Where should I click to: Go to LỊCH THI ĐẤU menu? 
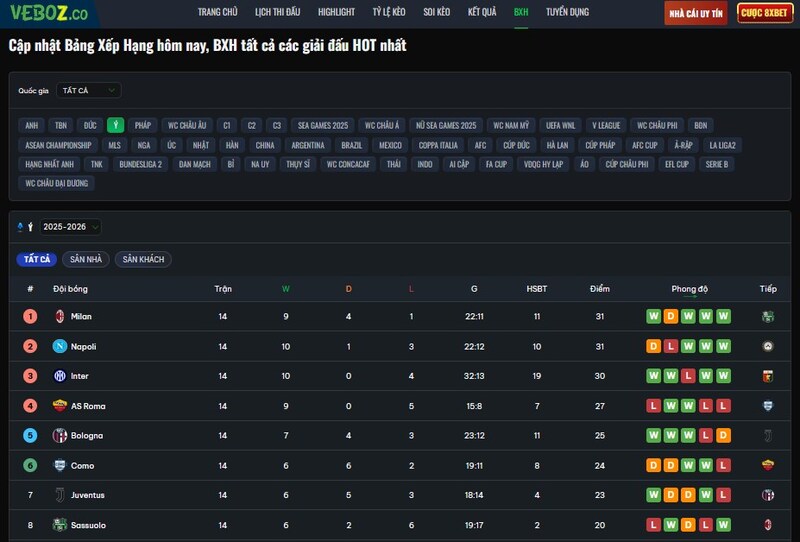(x=277, y=12)
